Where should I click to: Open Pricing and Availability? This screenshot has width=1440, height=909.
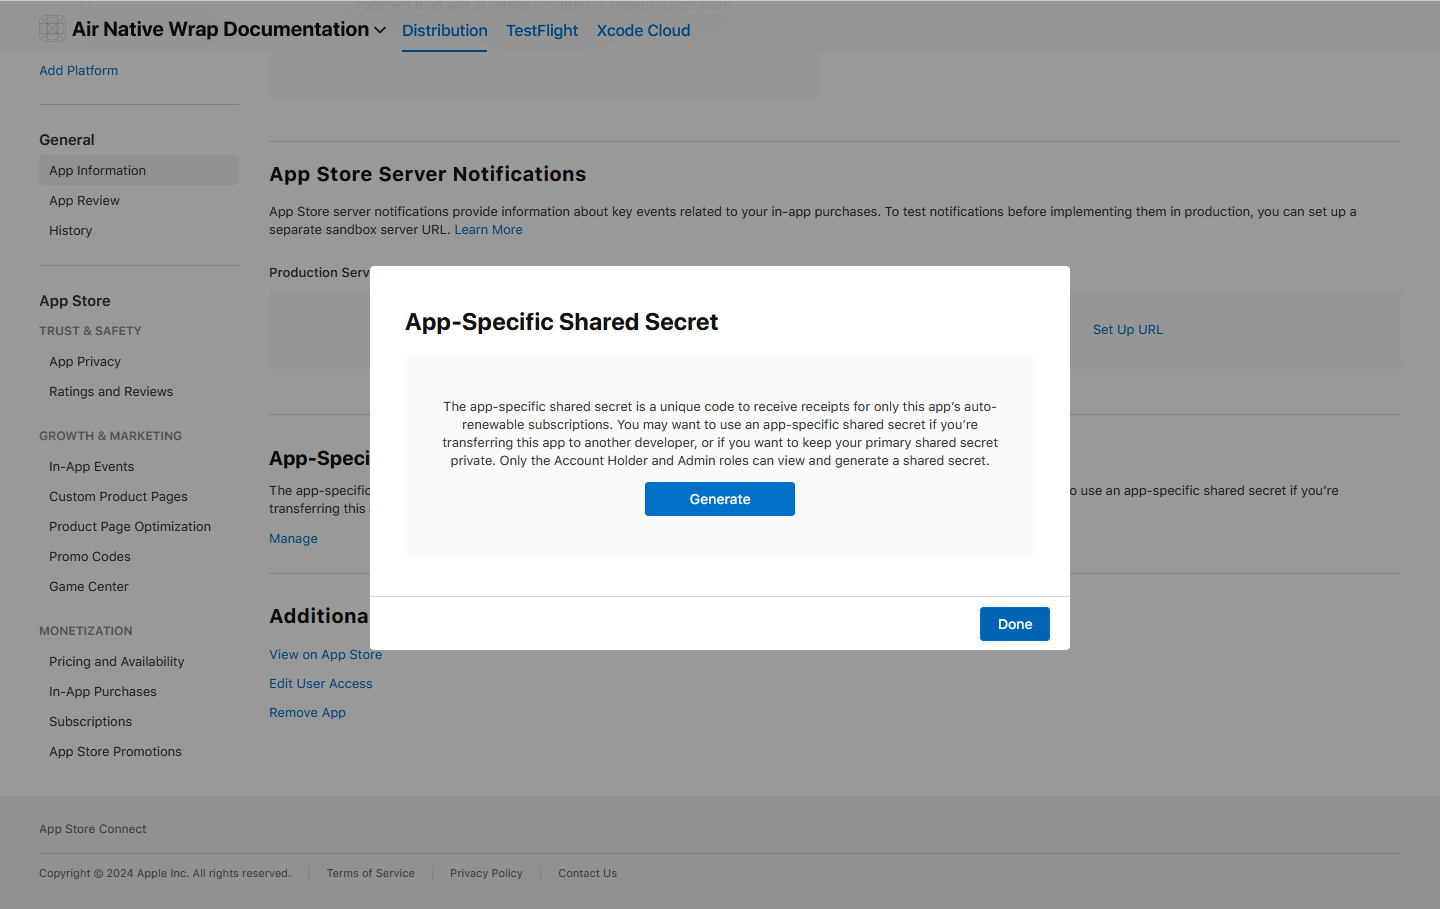click(x=117, y=662)
